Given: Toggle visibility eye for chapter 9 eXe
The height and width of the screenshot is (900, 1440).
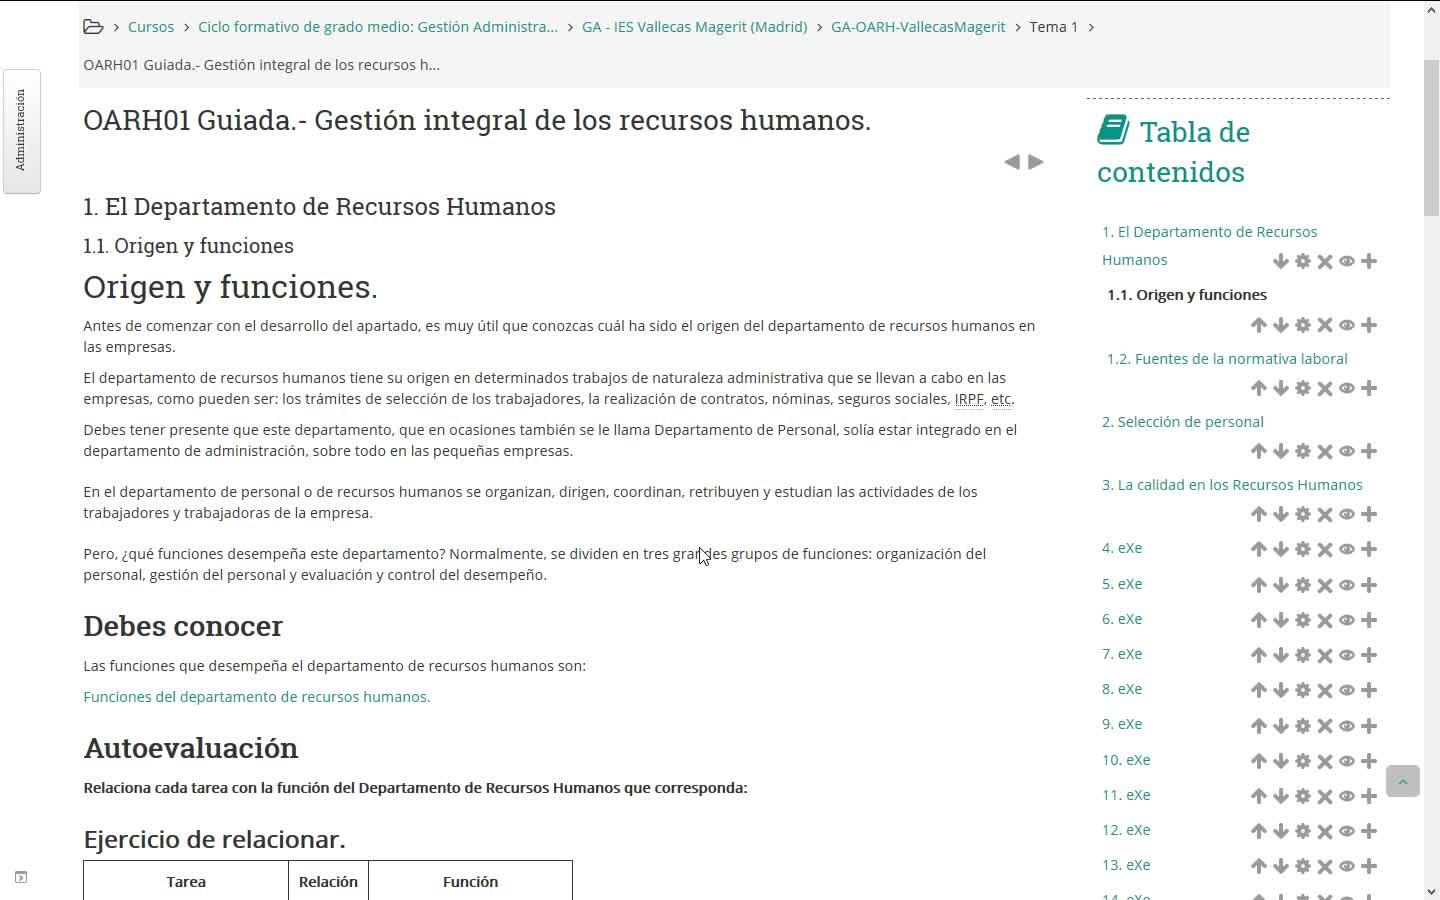Looking at the screenshot, I should point(1347,726).
